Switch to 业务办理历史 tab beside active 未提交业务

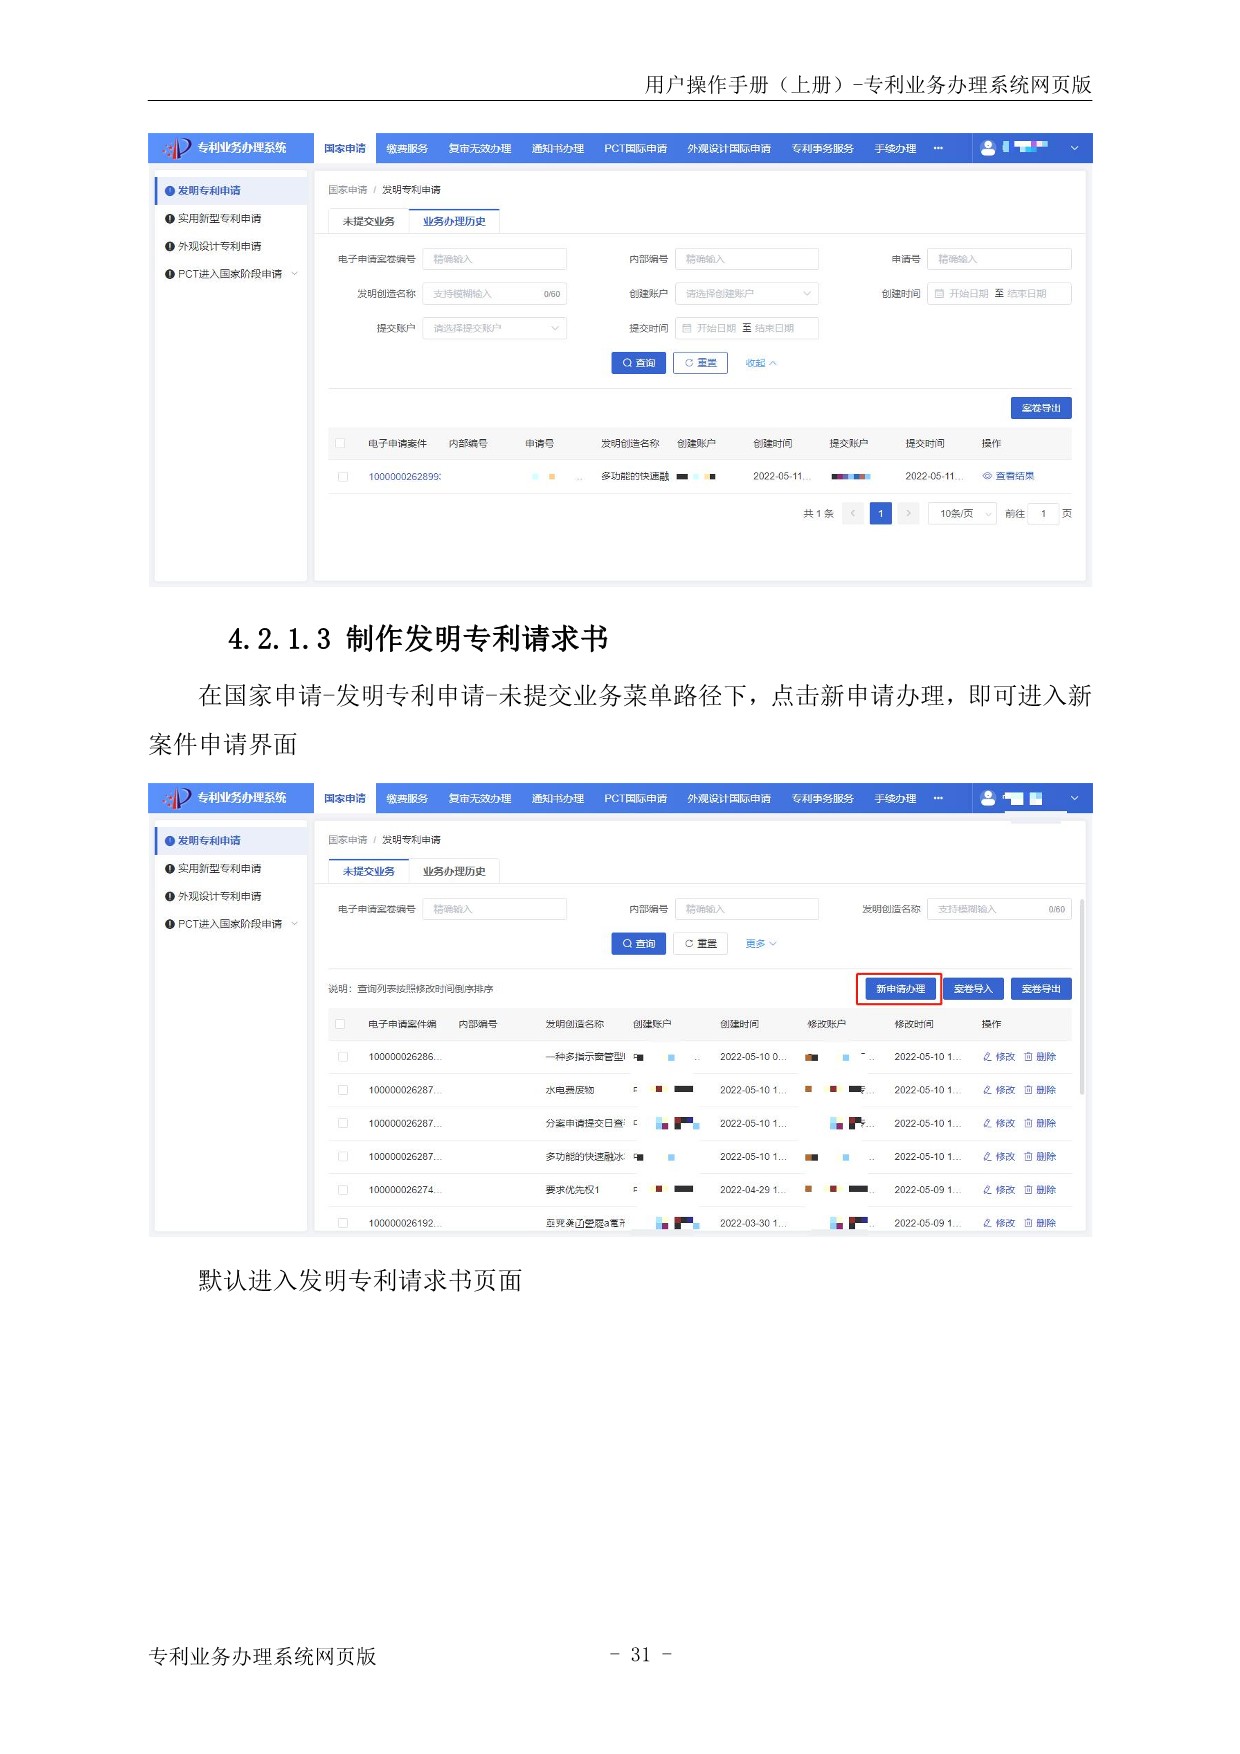tap(453, 871)
